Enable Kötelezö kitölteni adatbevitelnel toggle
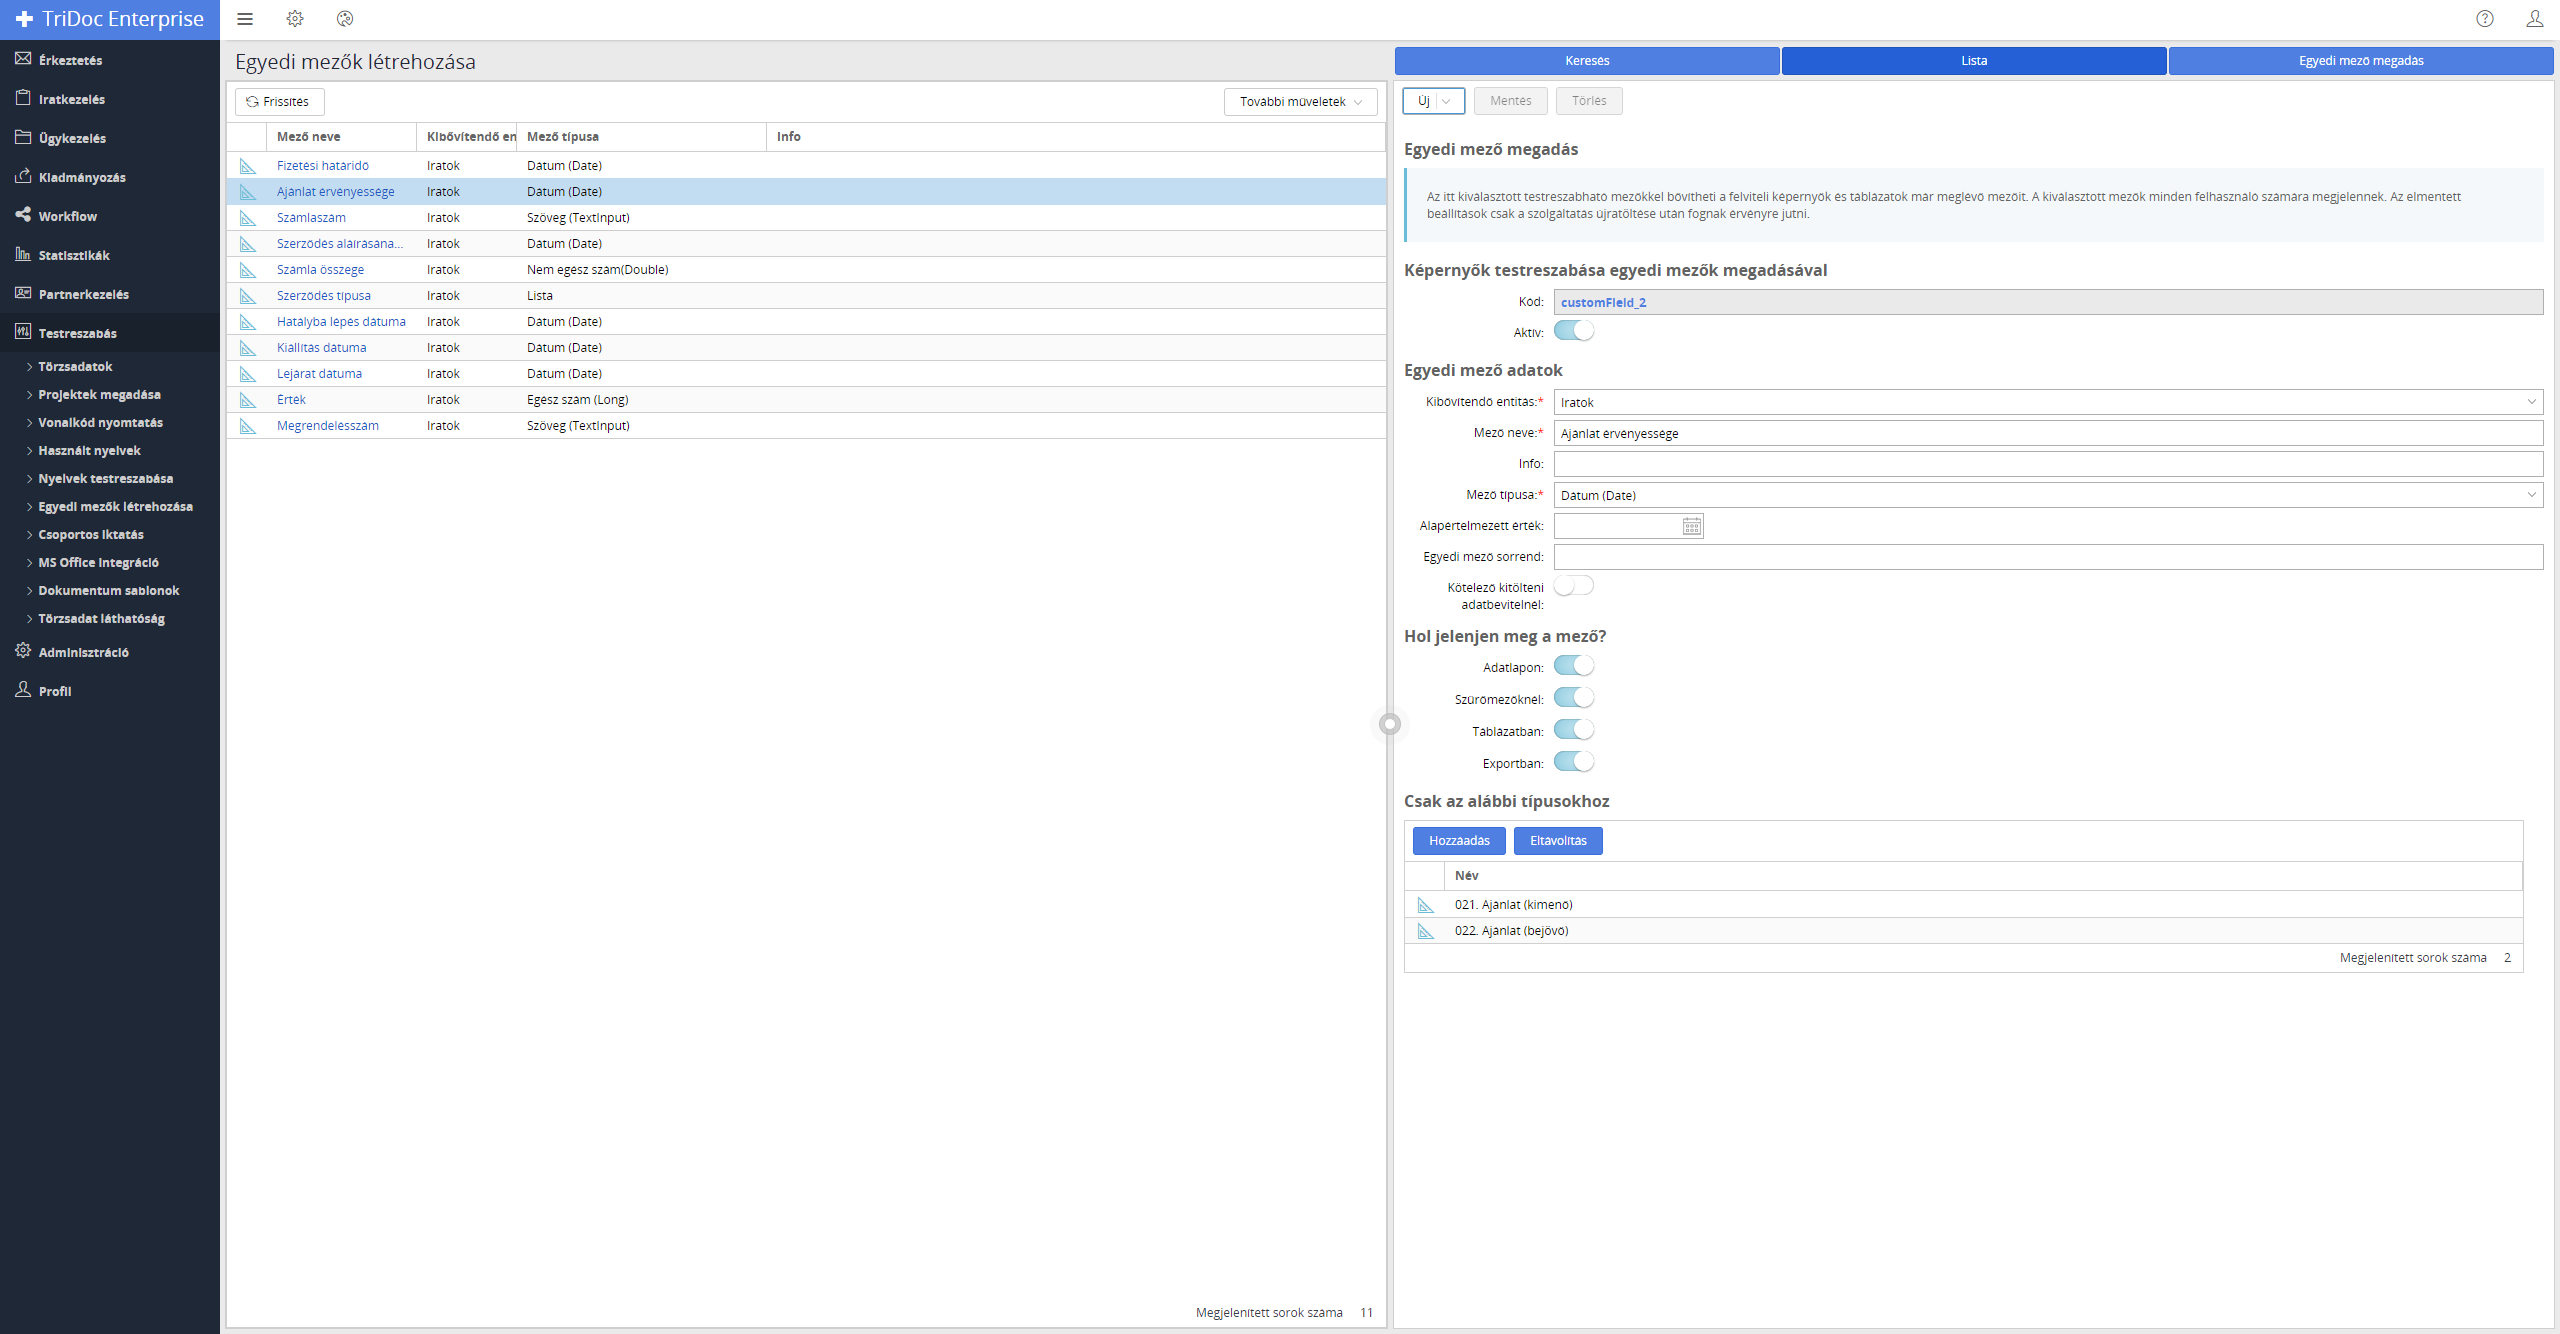Image resolution: width=2560 pixels, height=1334 pixels. click(1574, 586)
